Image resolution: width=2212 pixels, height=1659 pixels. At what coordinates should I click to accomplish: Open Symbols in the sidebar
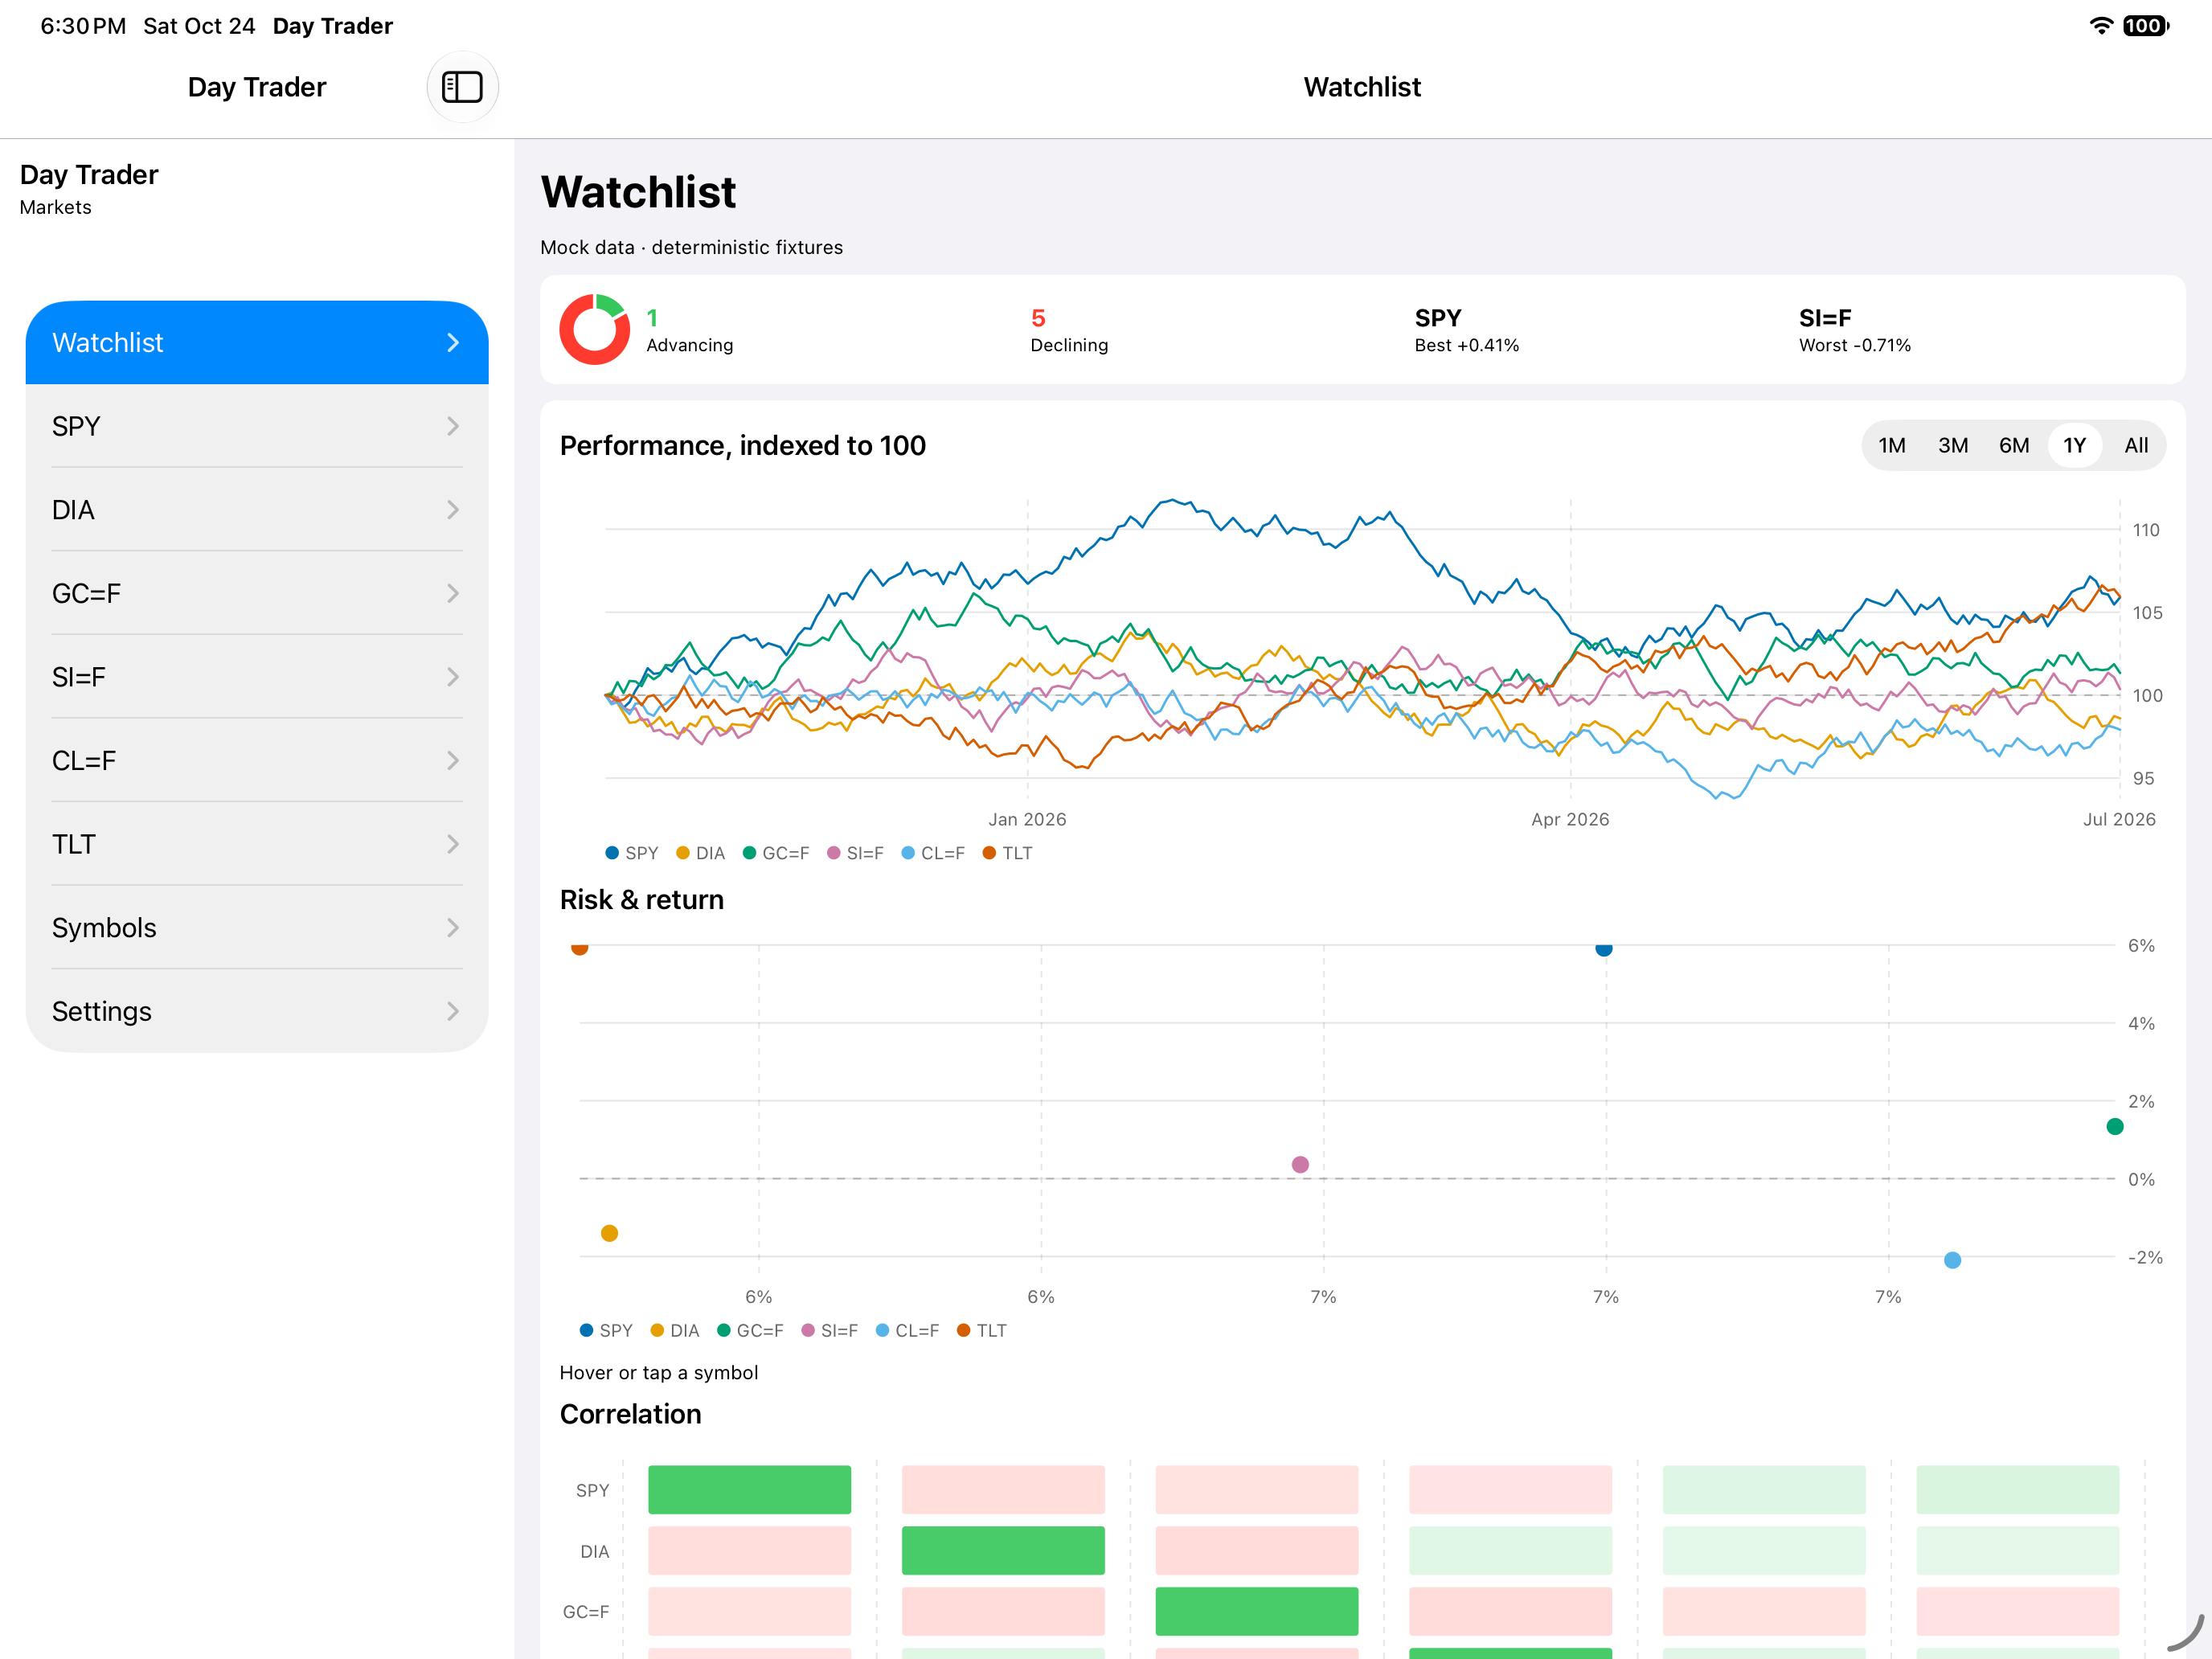(x=257, y=928)
